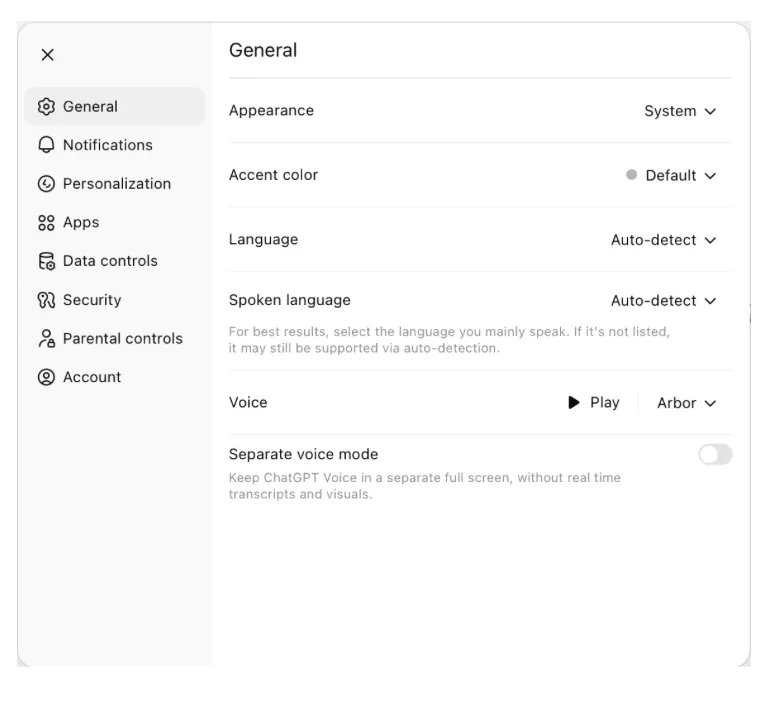Screen dimensions: 768x702
Task: Click the Account profile icon
Action: coord(46,378)
